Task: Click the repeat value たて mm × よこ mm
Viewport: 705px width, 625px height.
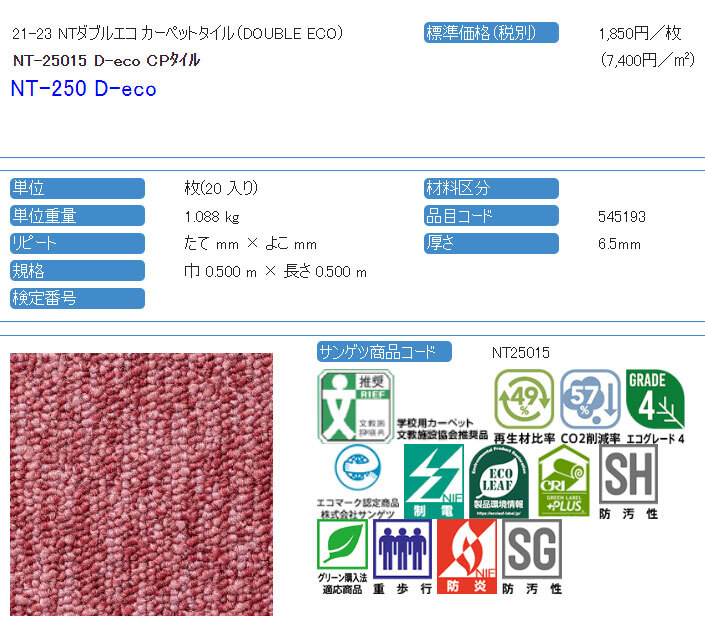Action: coord(250,244)
